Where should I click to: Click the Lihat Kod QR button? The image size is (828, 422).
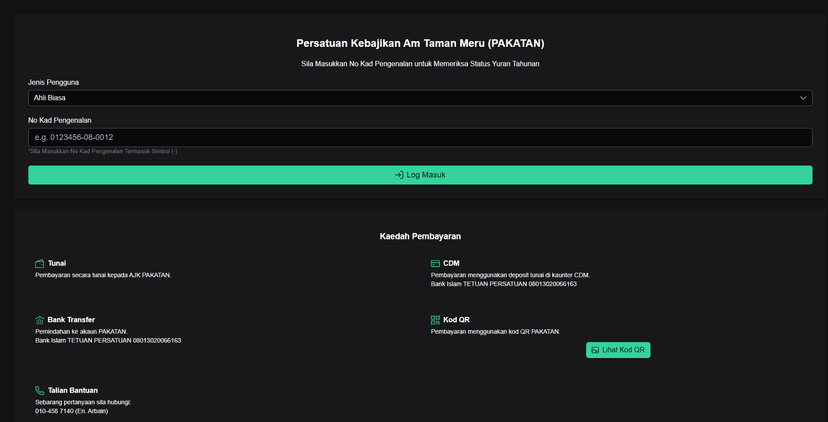pyautogui.click(x=618, y=350)
